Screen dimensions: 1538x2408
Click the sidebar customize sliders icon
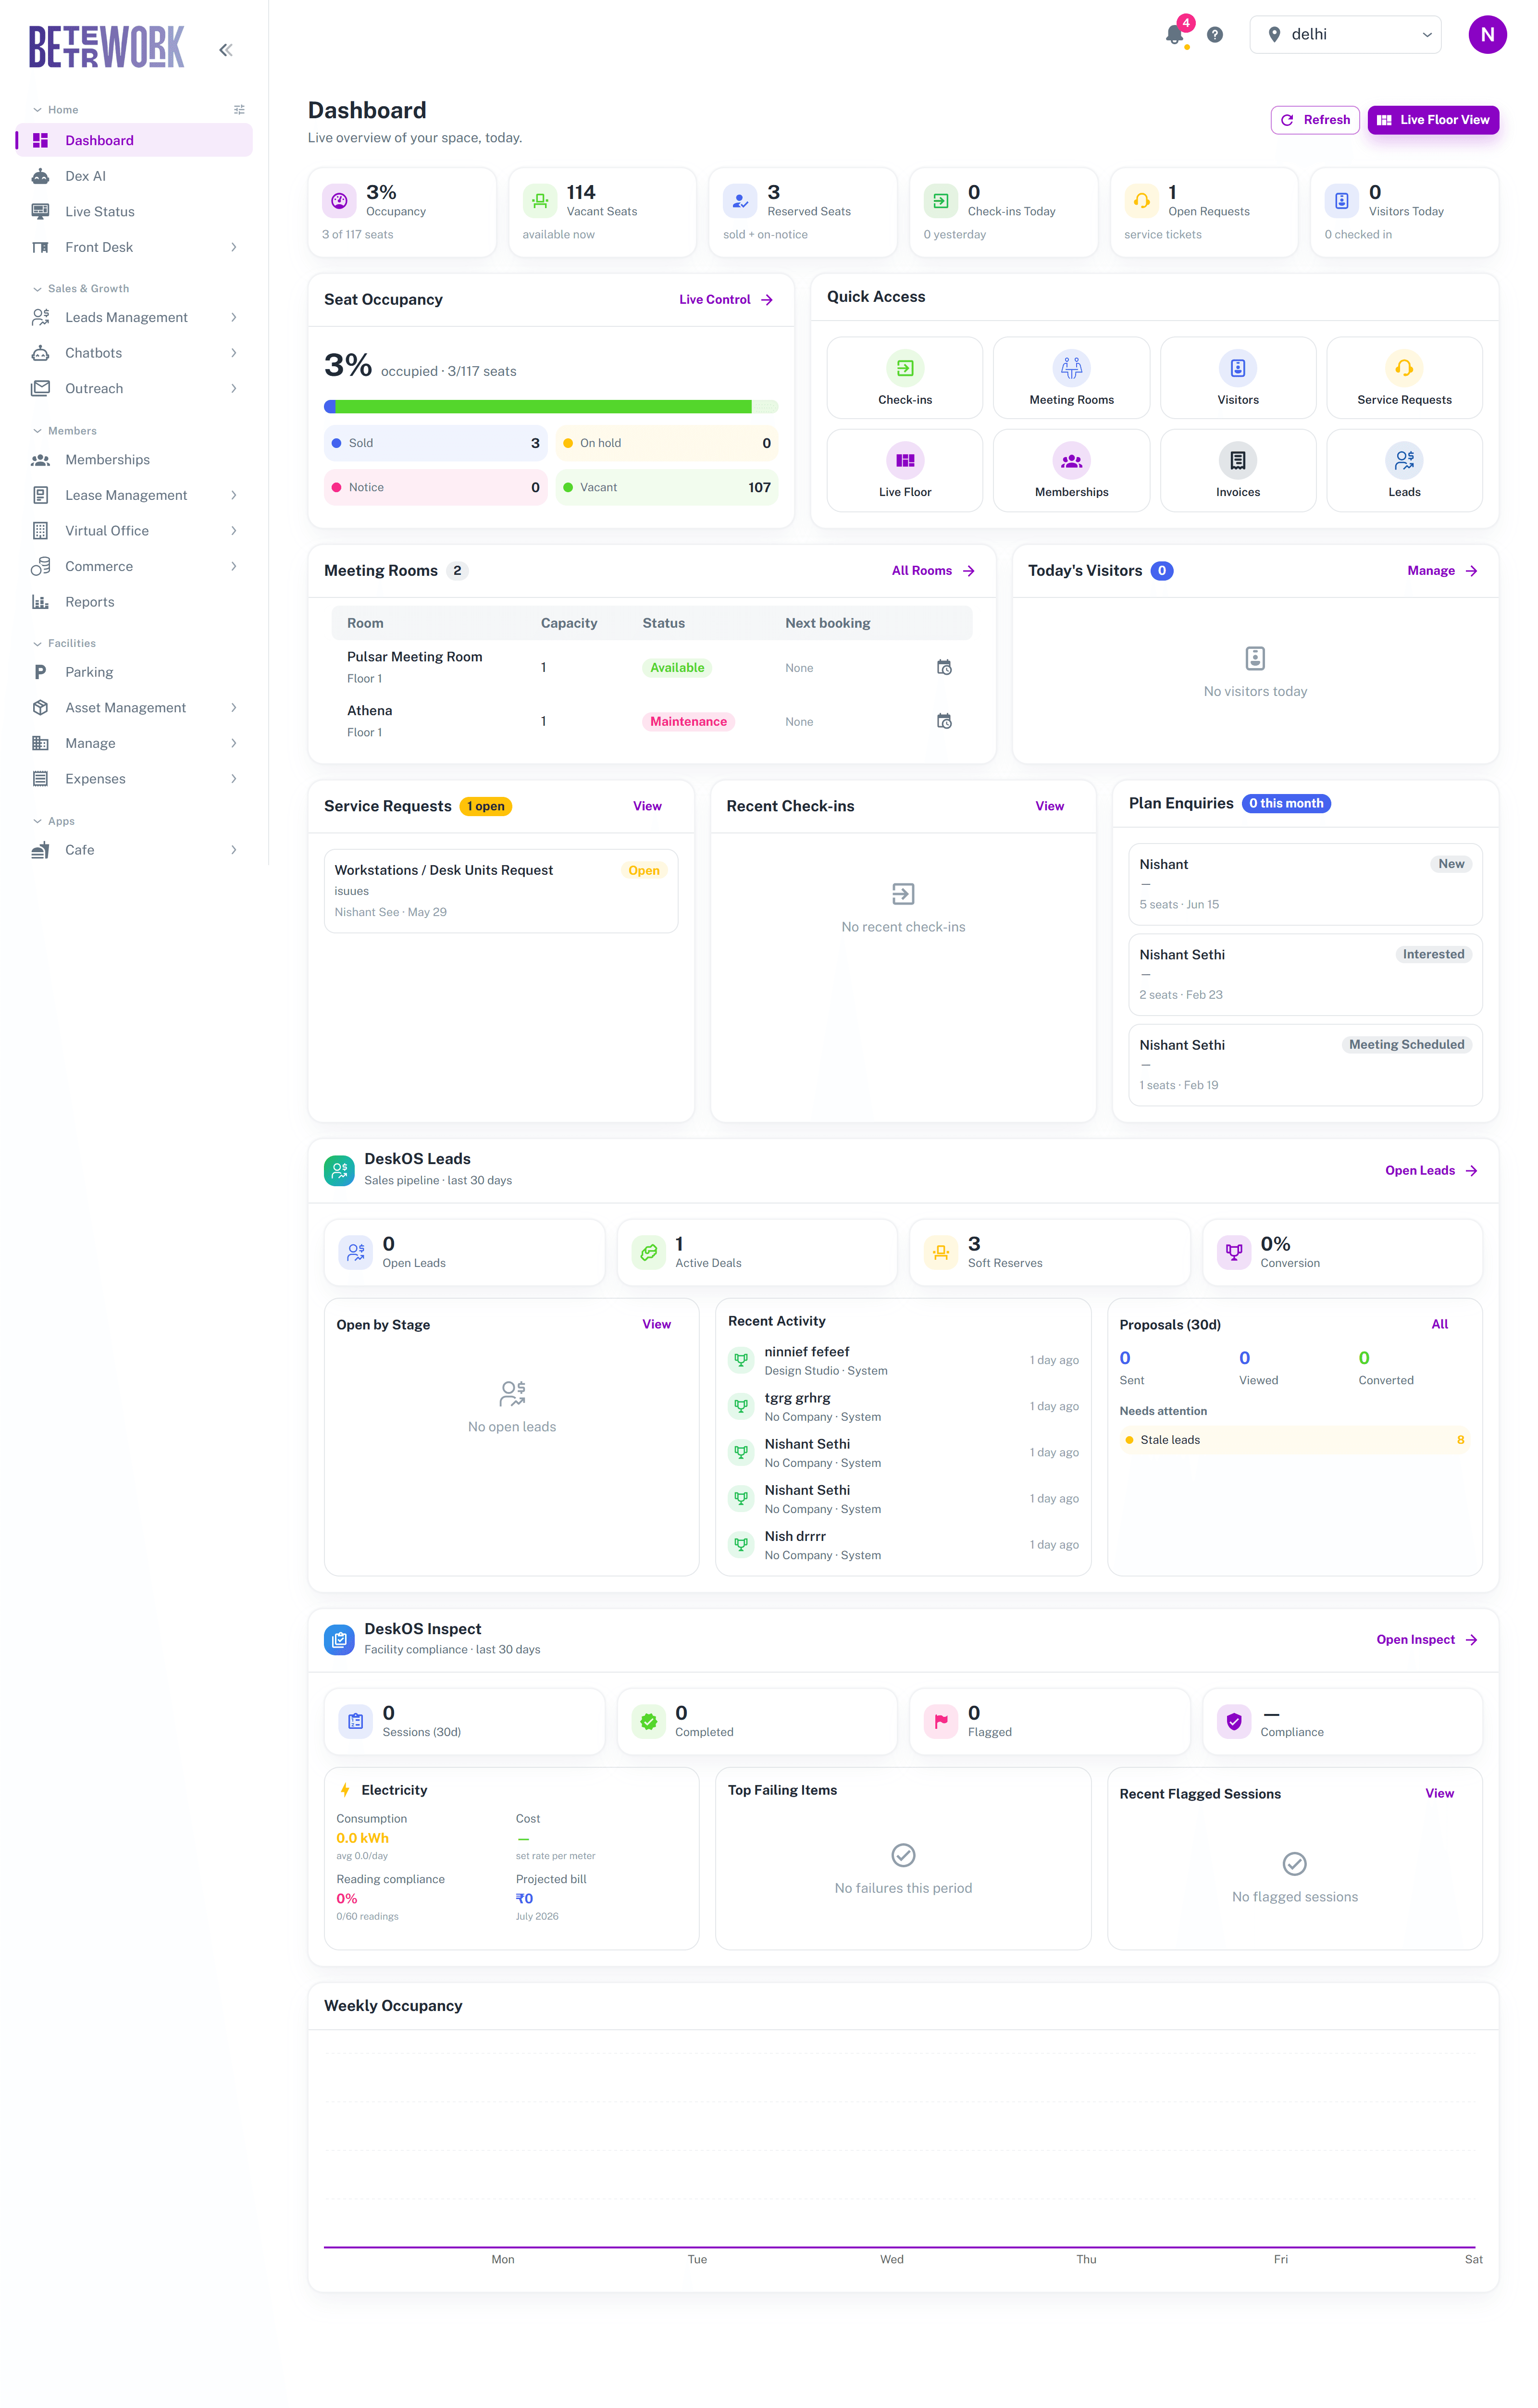(239, 110)
